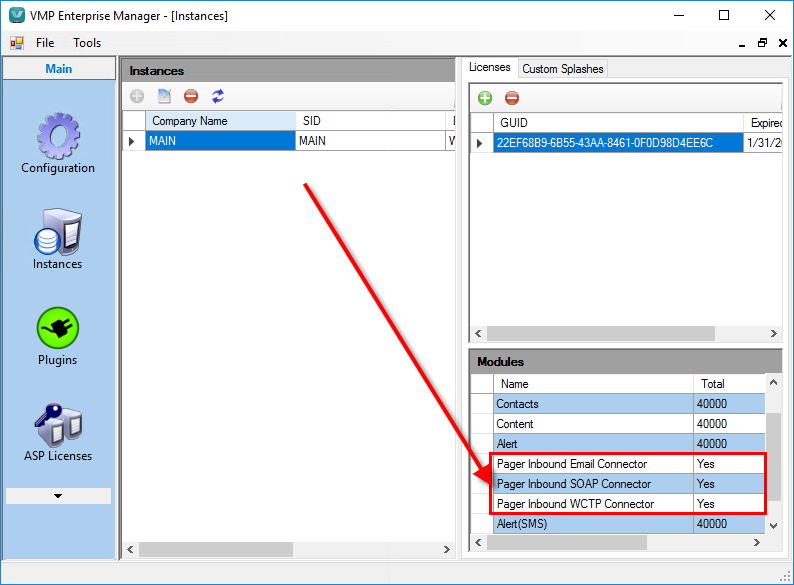Open the File menu
The width and height of the screenshot is (794, 585).
[x=45, y=43]
